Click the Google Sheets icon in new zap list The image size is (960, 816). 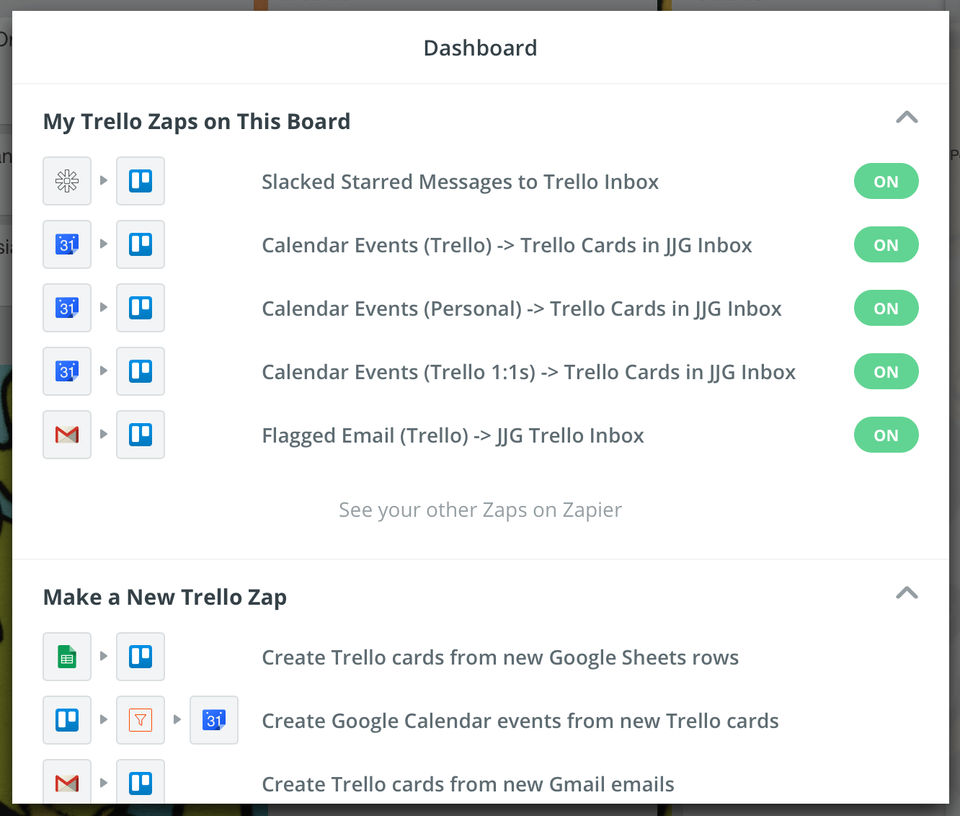pyautogui.click(x=67, y=657)
